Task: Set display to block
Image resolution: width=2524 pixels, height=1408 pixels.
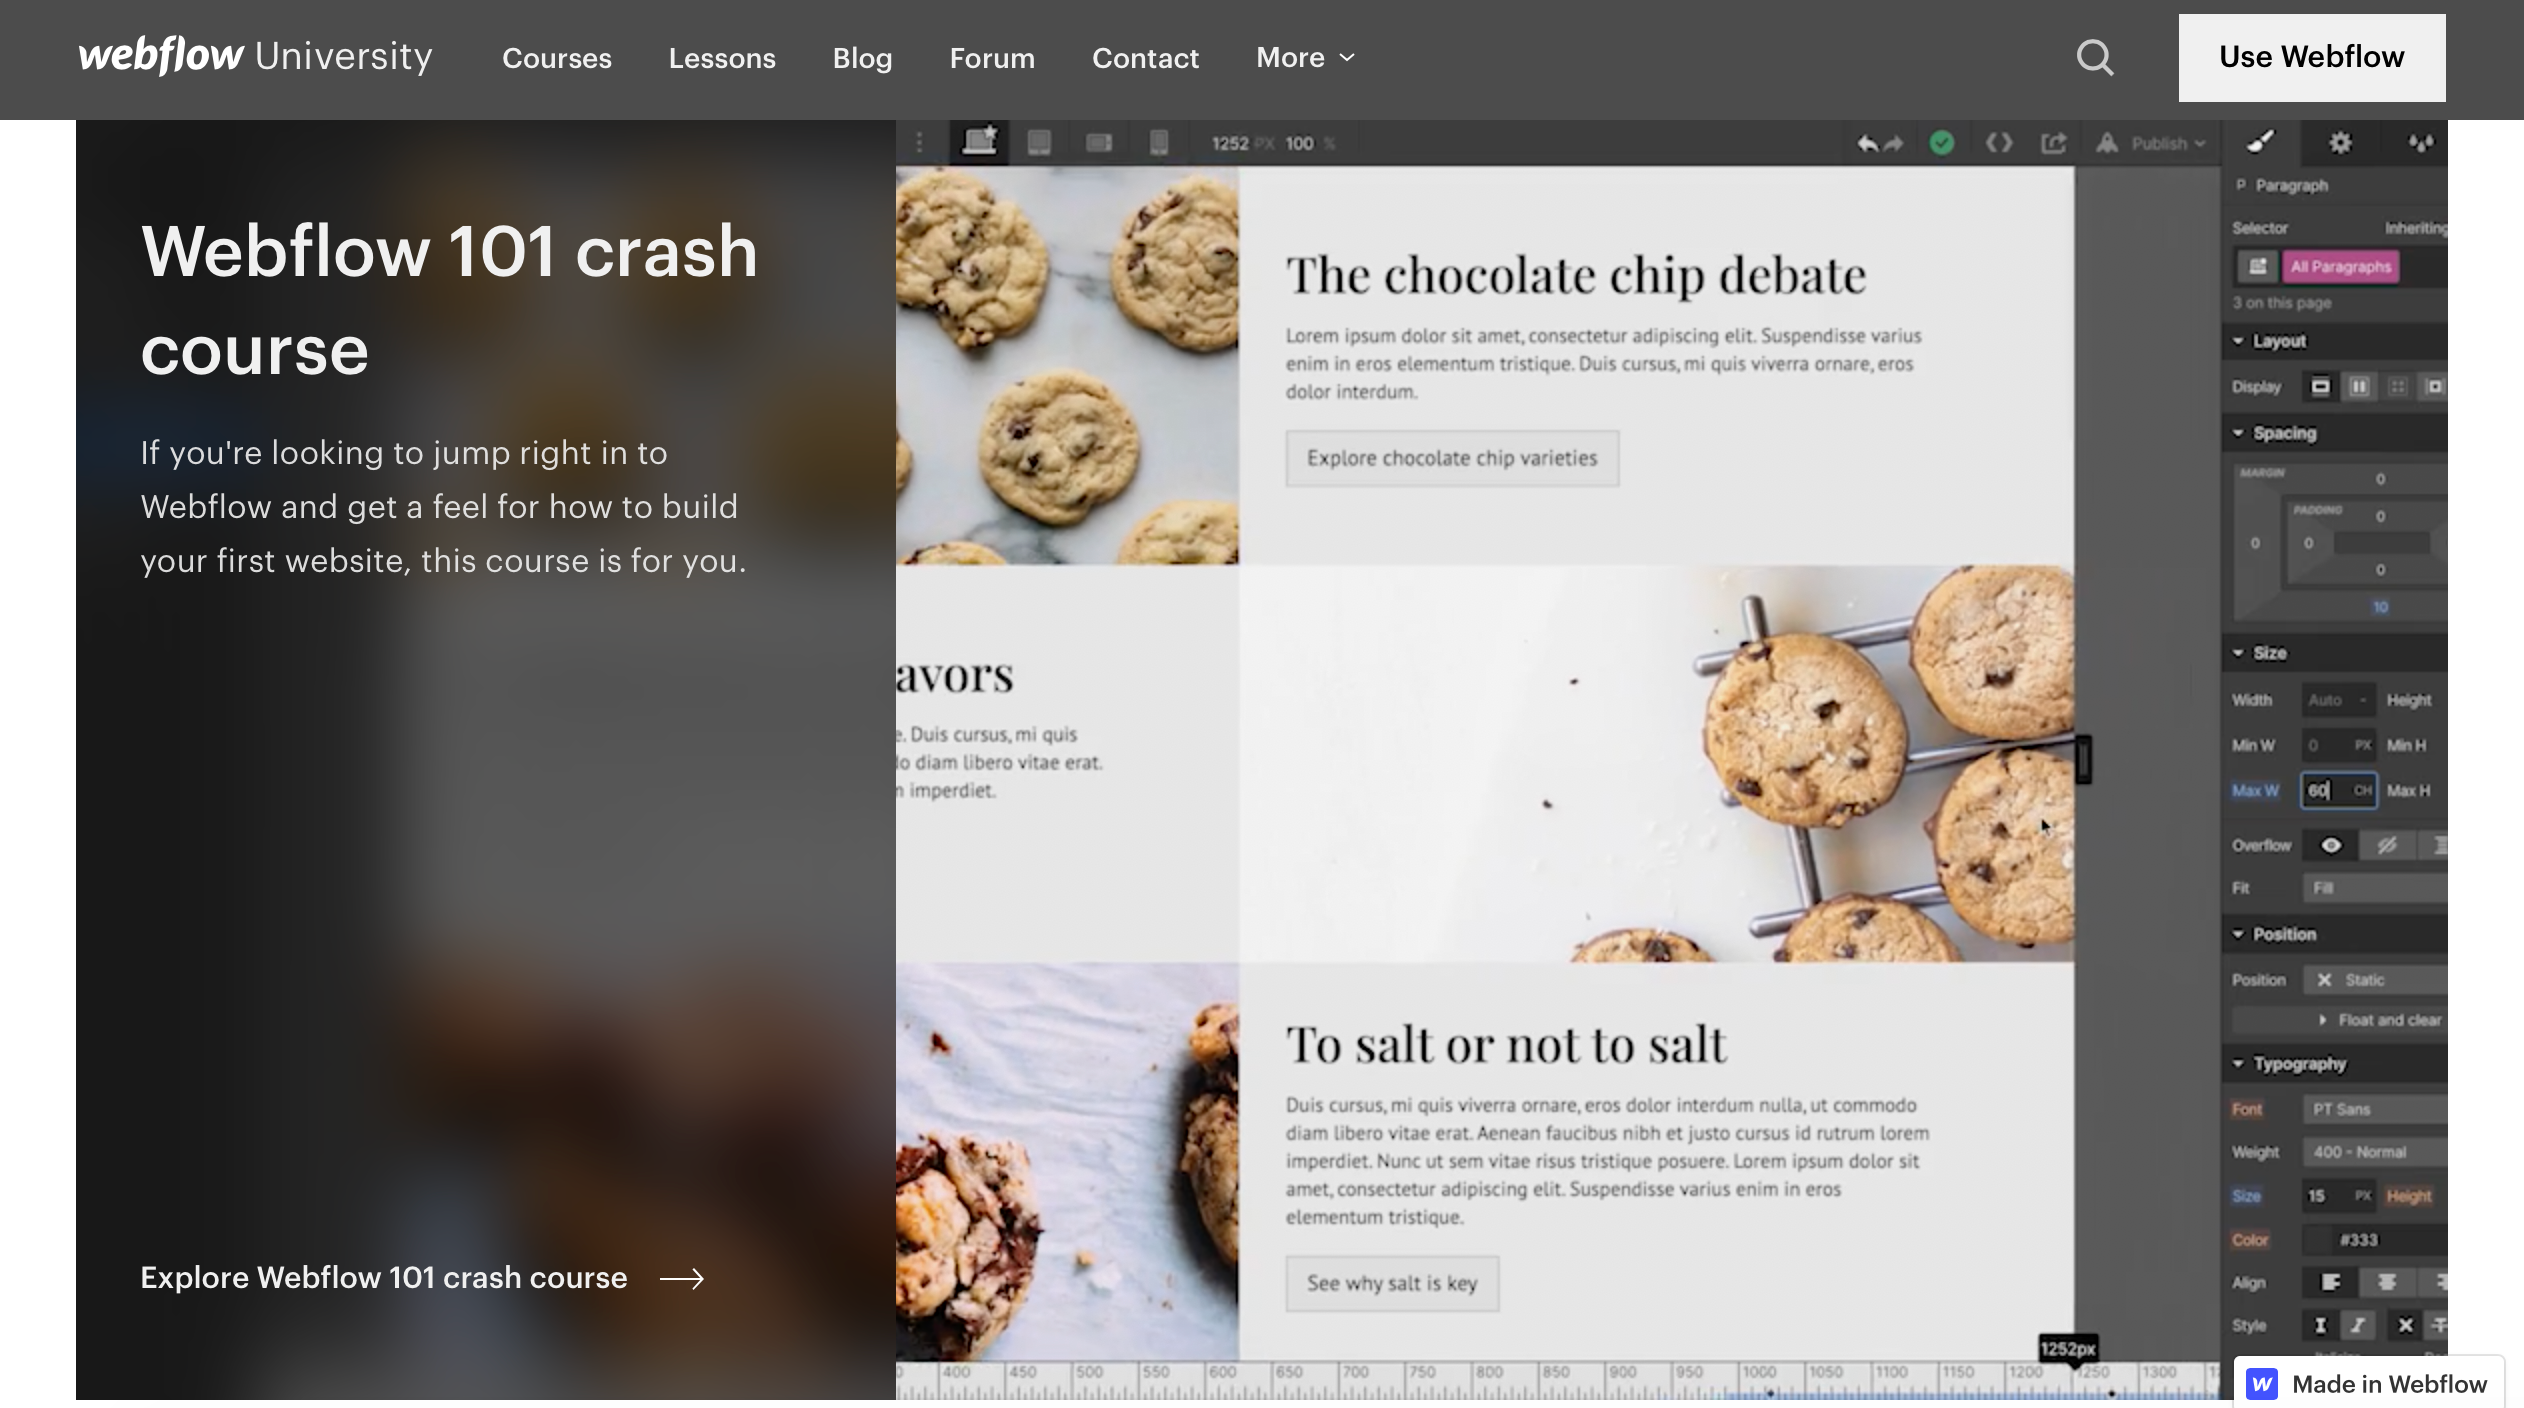Action: click(2320, 386)
